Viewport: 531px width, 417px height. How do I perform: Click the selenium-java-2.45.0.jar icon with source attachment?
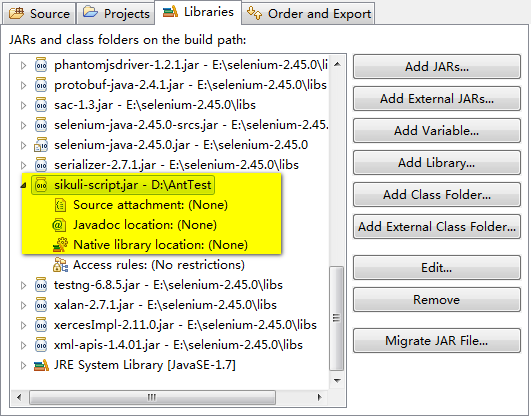click(41, 145)
